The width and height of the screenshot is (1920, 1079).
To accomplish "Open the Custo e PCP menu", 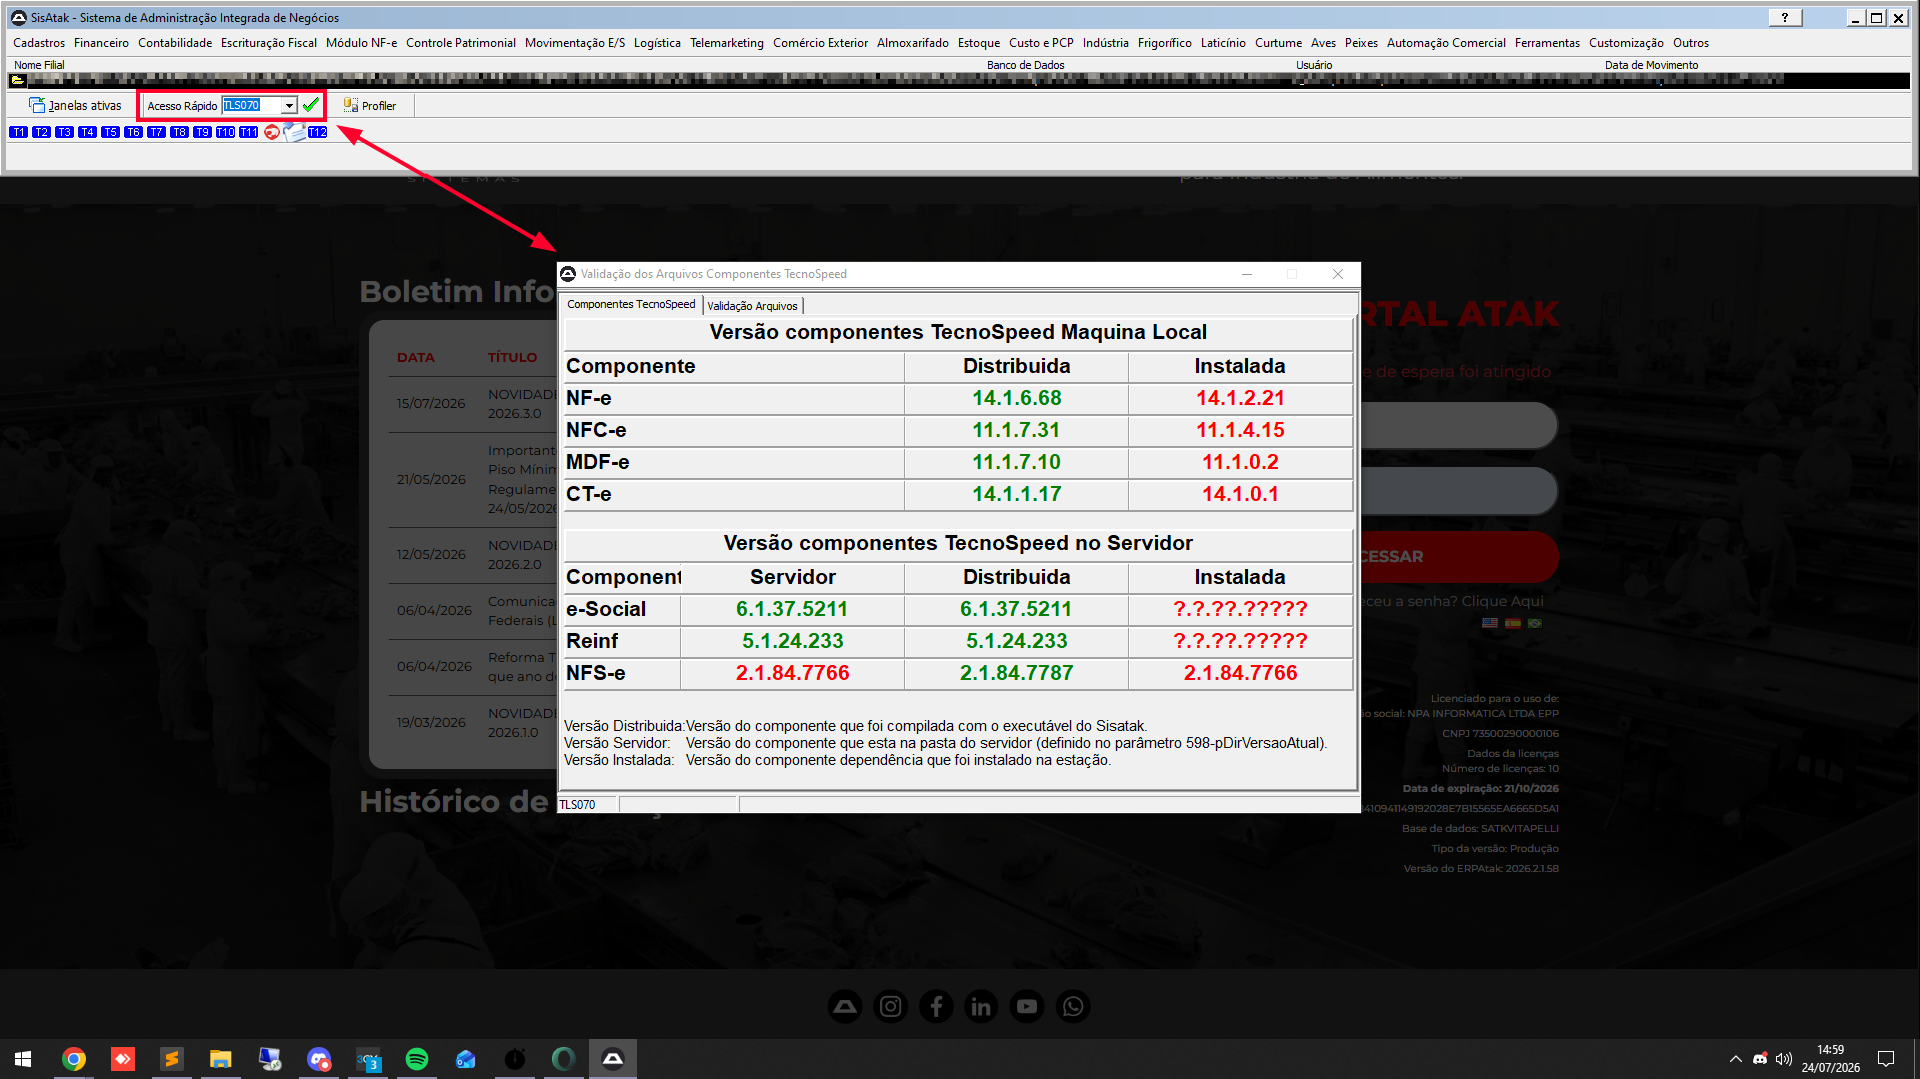I will [x=1041, y=43].
